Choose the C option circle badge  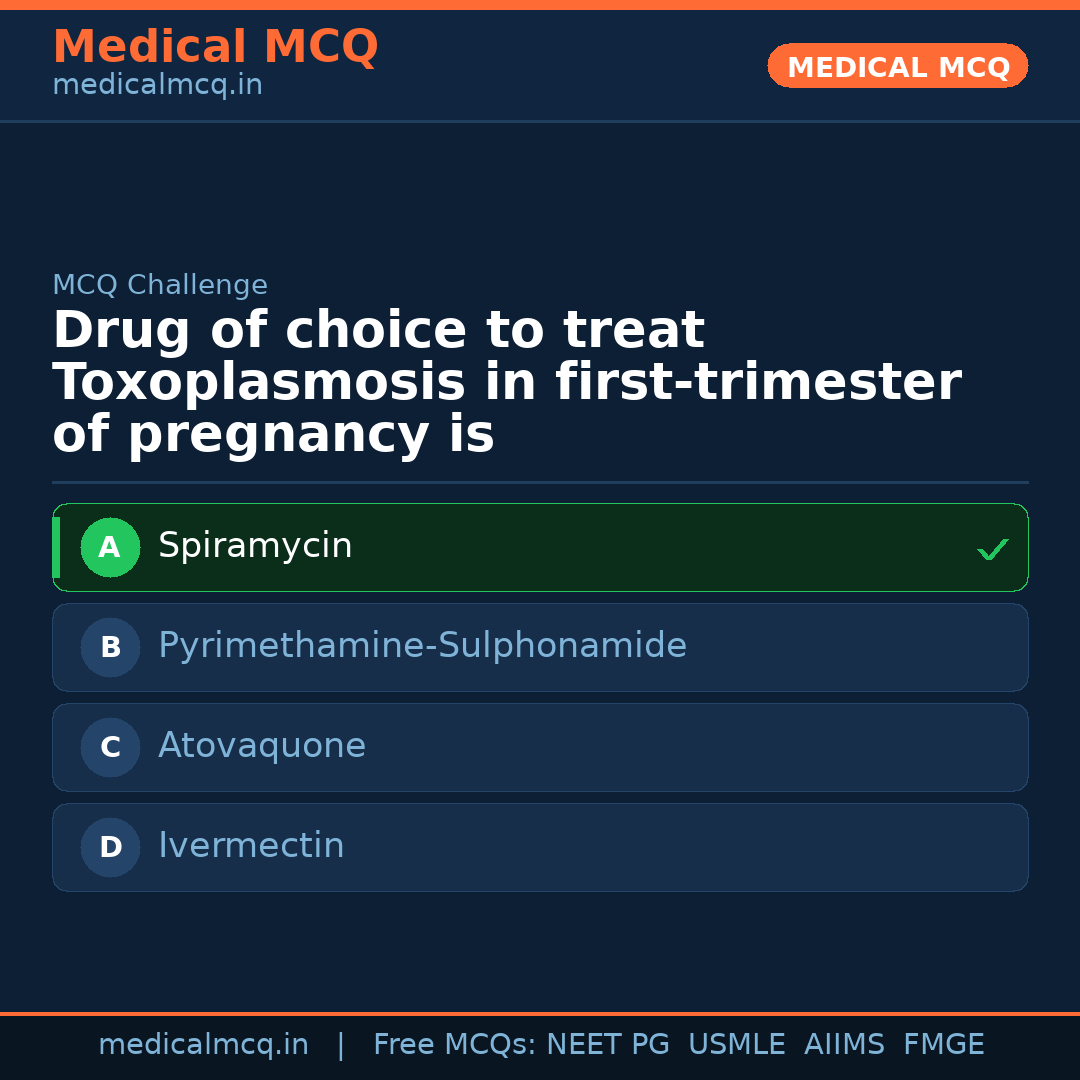[110, 747]
